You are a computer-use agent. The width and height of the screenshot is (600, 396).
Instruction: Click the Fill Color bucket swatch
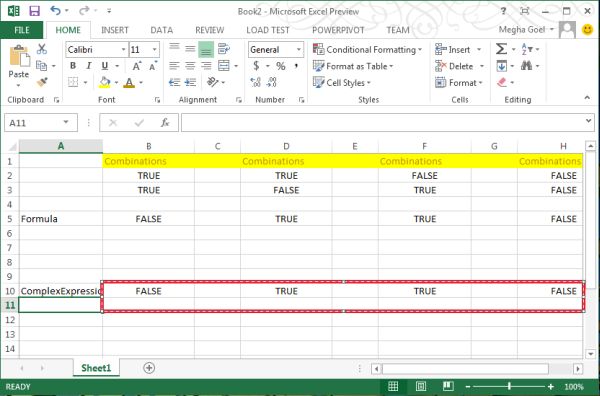[x=105, y=82]
